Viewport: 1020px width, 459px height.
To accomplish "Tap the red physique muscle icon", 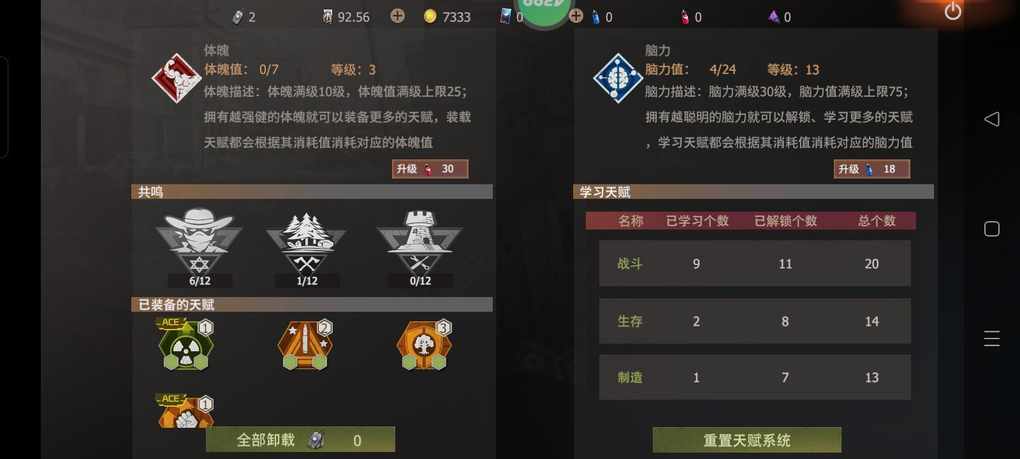I will click(x=176, y=78).
